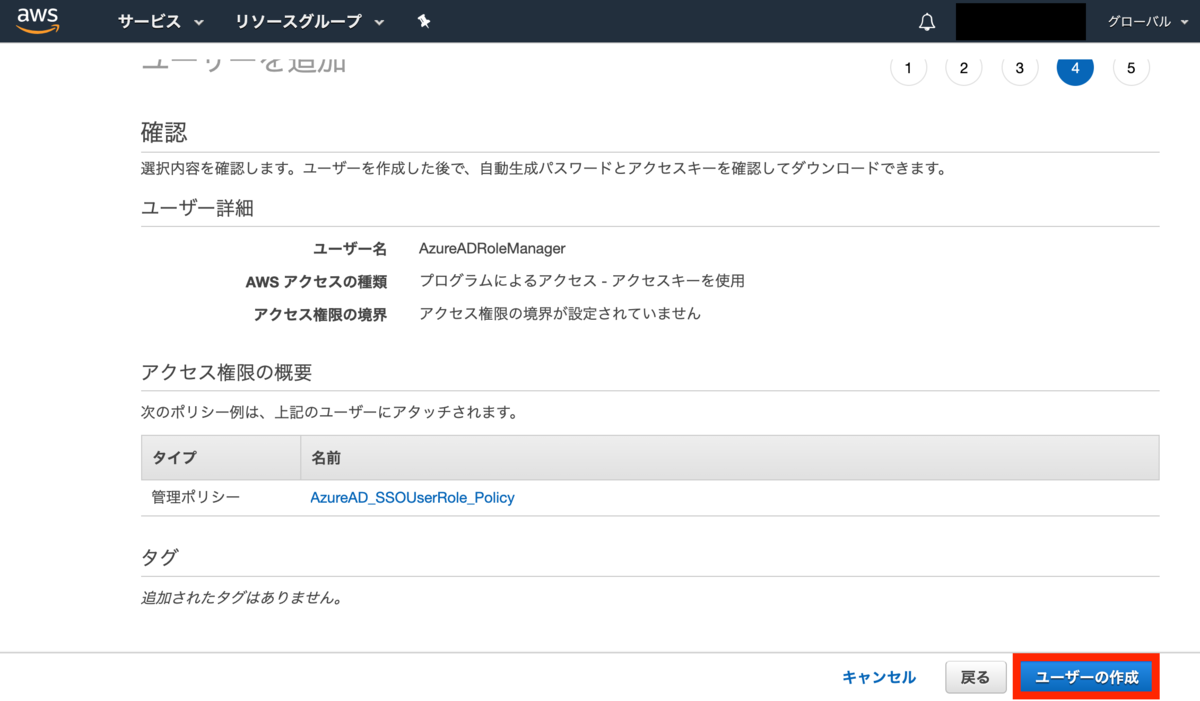Open notifications bell icon
This screenshot has height=701, width=1200.
tap(927, 22)
